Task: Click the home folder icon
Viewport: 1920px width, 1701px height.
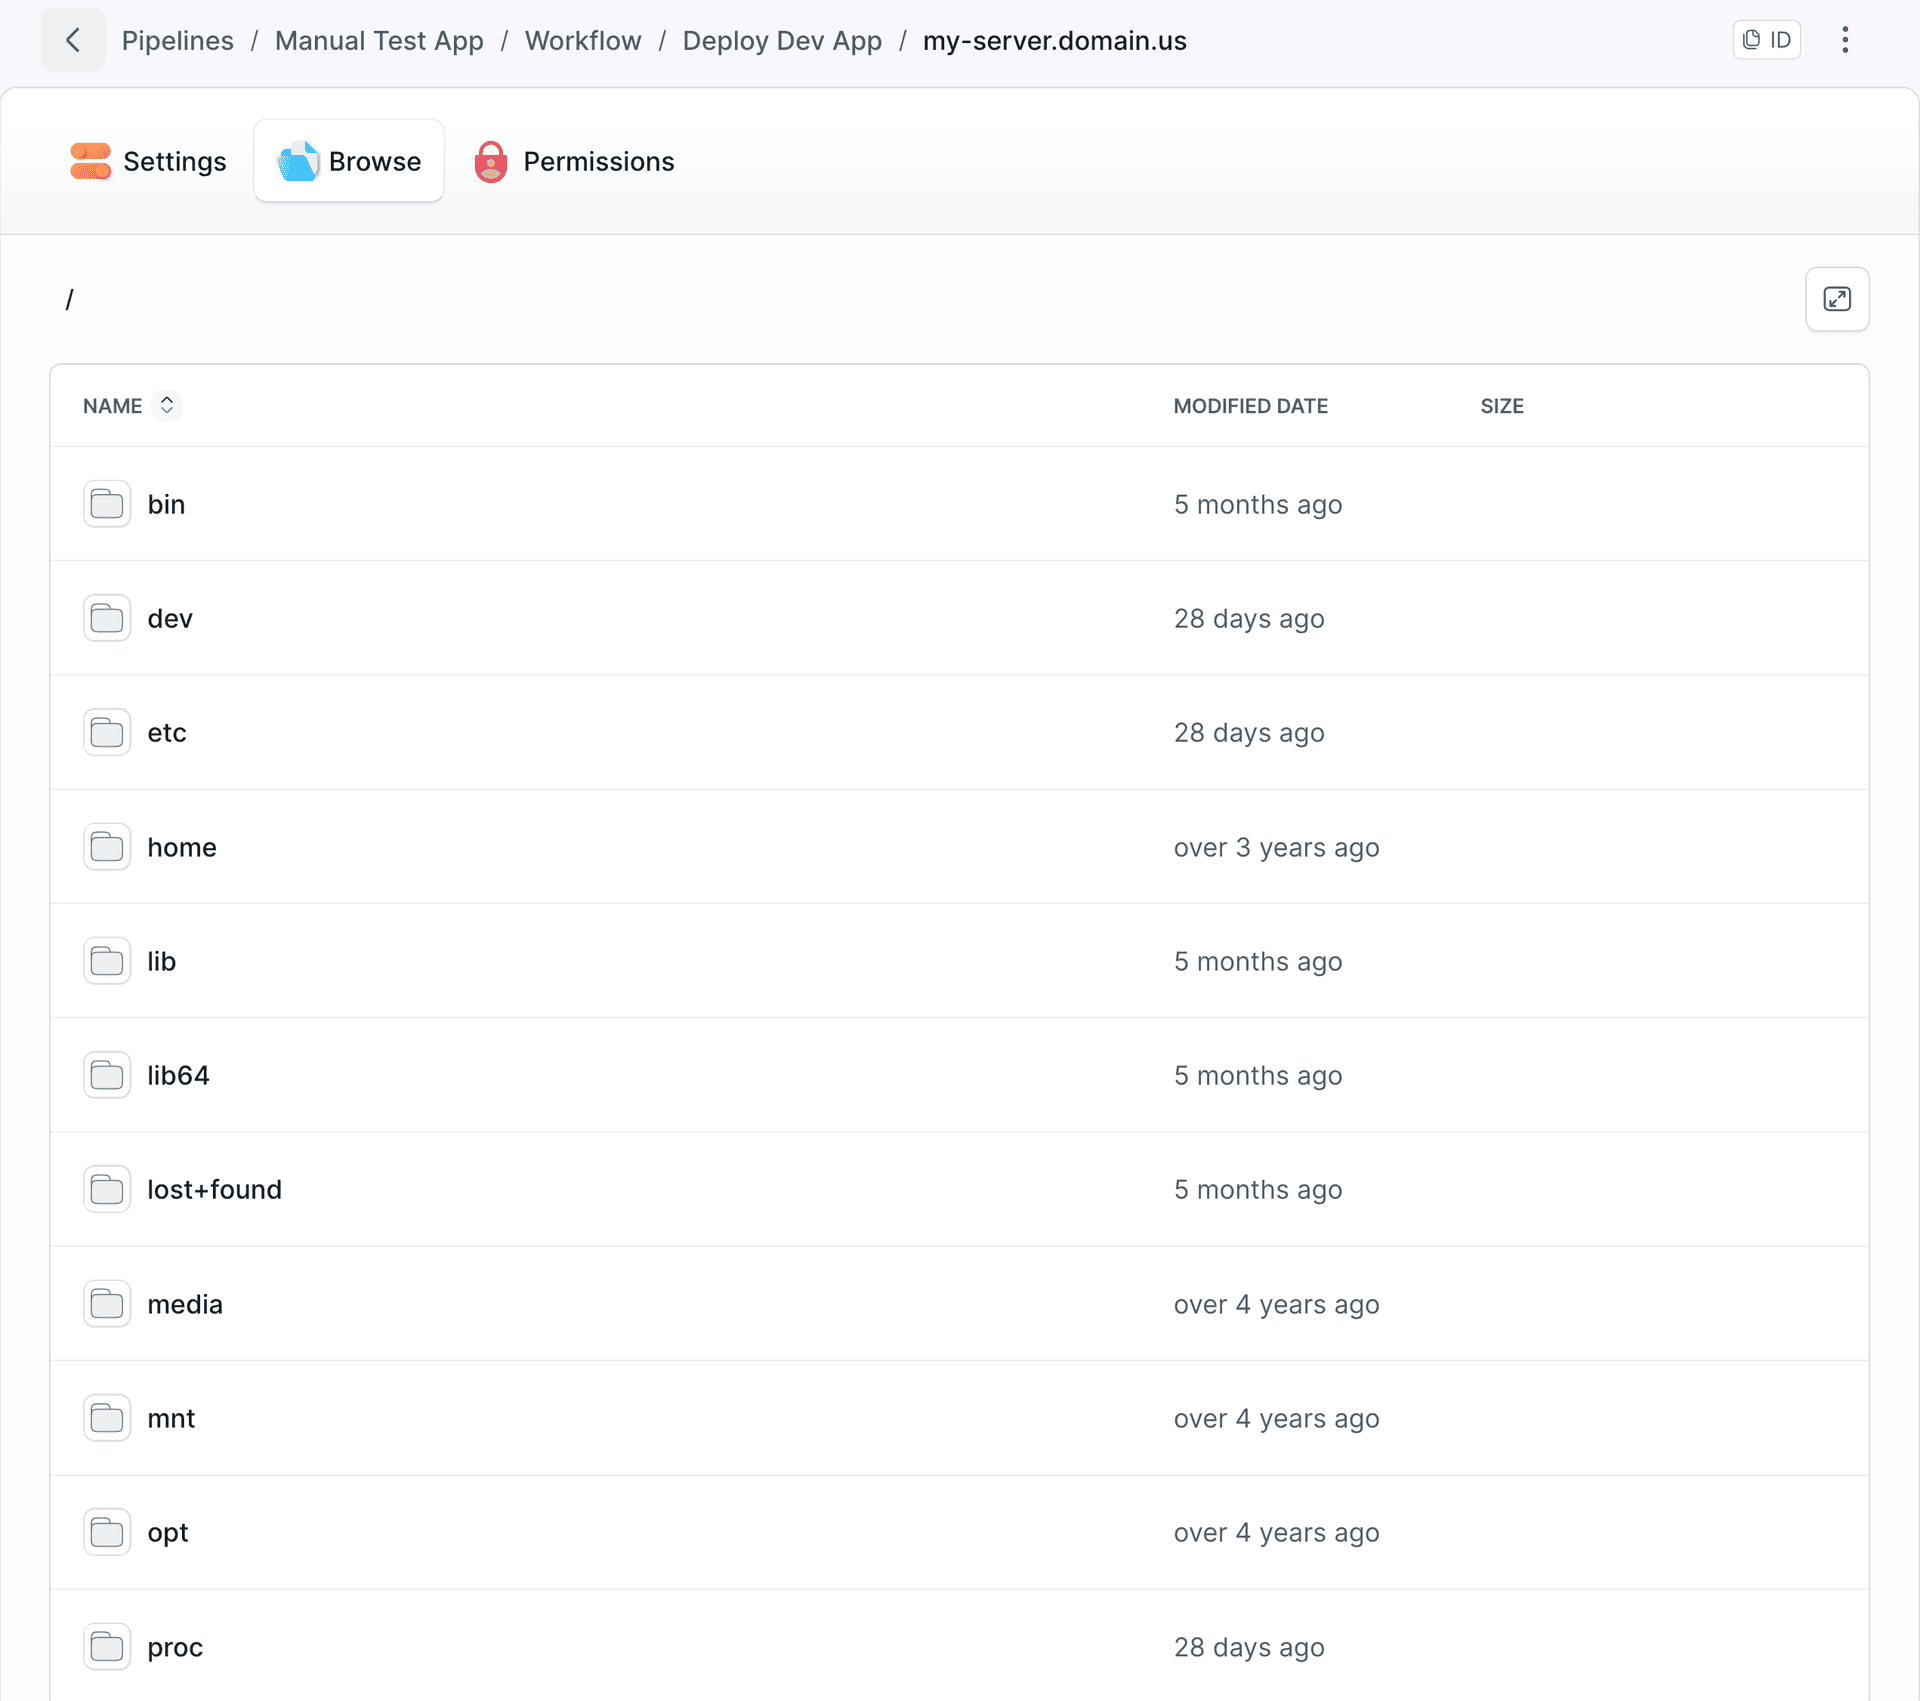Action: (107, 847)
